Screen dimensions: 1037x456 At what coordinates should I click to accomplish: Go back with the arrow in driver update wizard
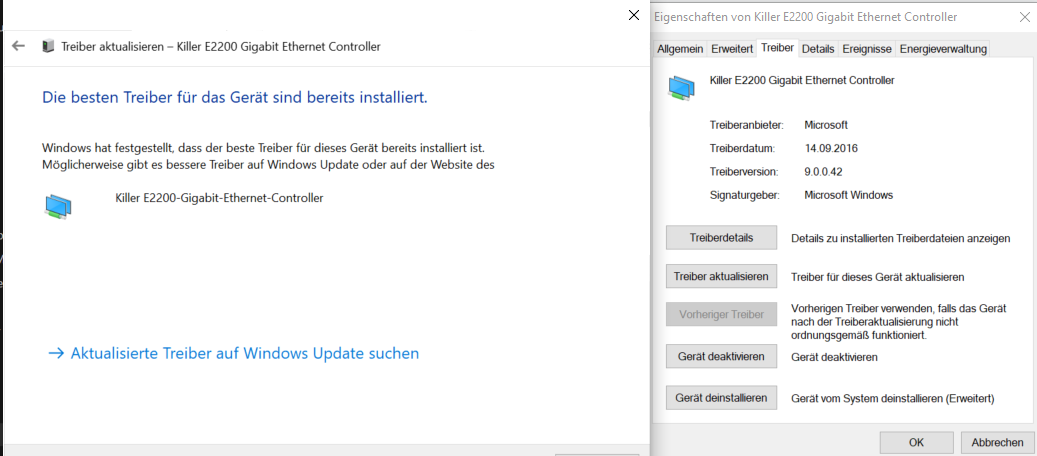coord(19,46)
